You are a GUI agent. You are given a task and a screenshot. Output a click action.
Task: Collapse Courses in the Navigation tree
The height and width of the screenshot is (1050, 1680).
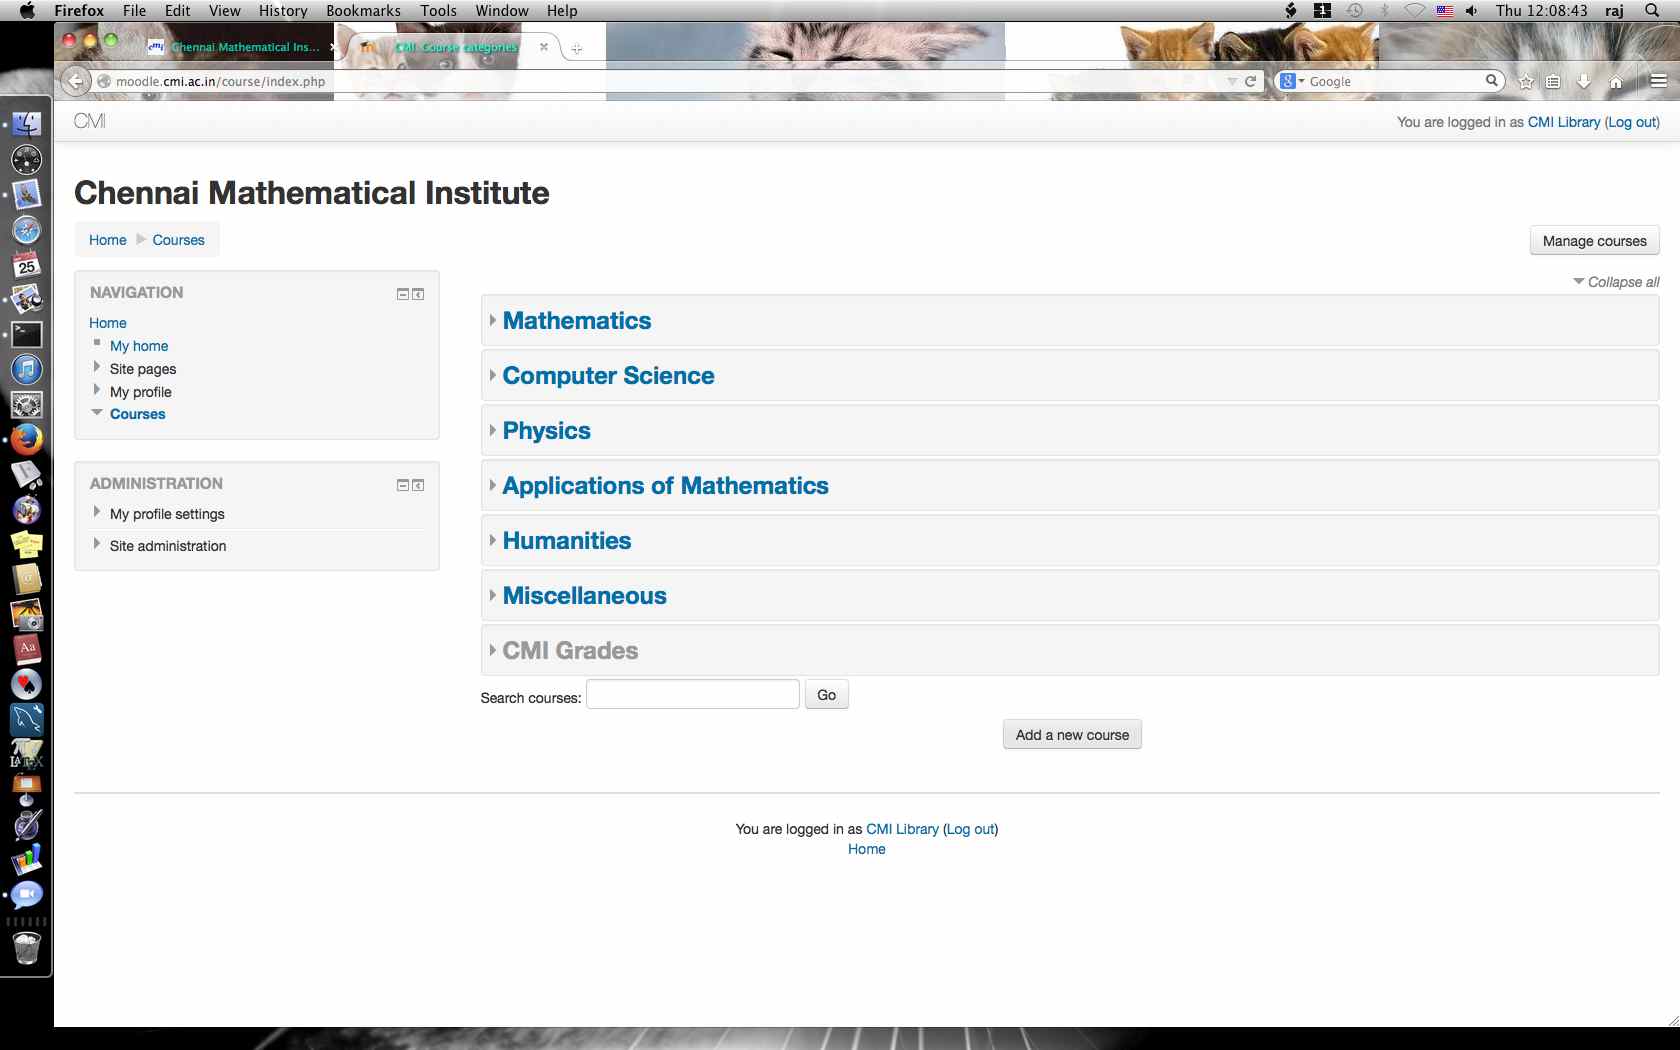(x=97, y=412)
